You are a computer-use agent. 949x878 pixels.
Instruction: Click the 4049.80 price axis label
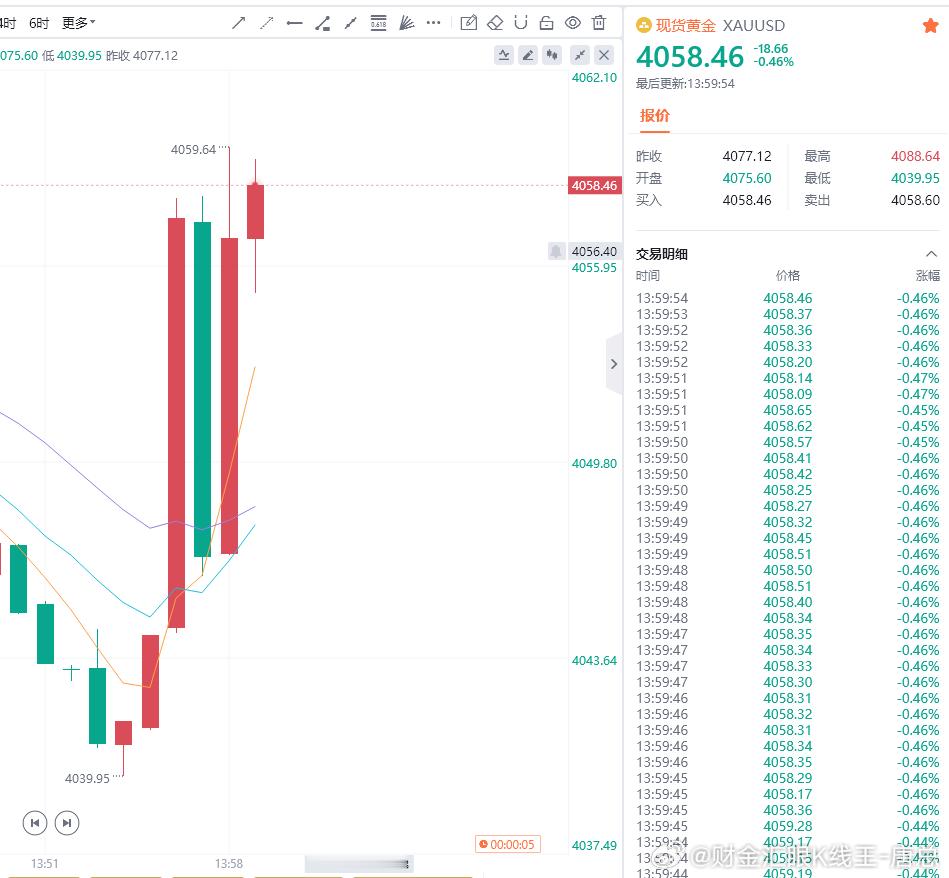[594, 464]
